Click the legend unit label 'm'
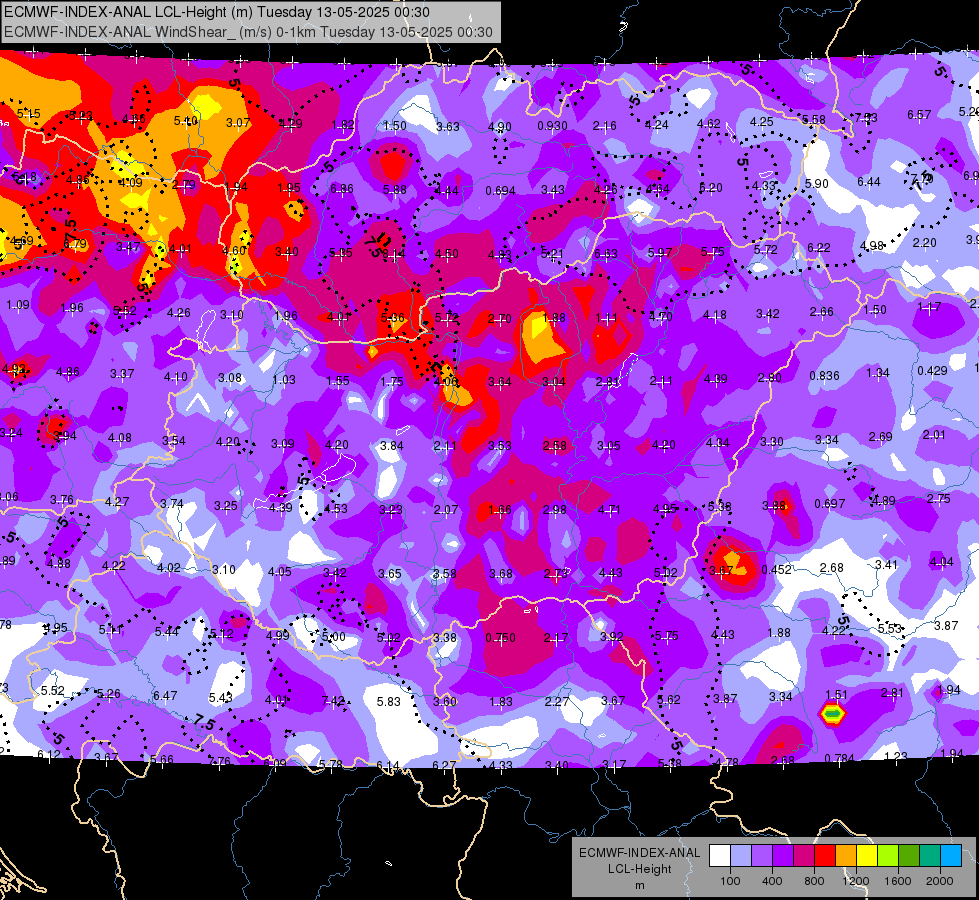The image size is (979, 900). click(x=639, y=886)
